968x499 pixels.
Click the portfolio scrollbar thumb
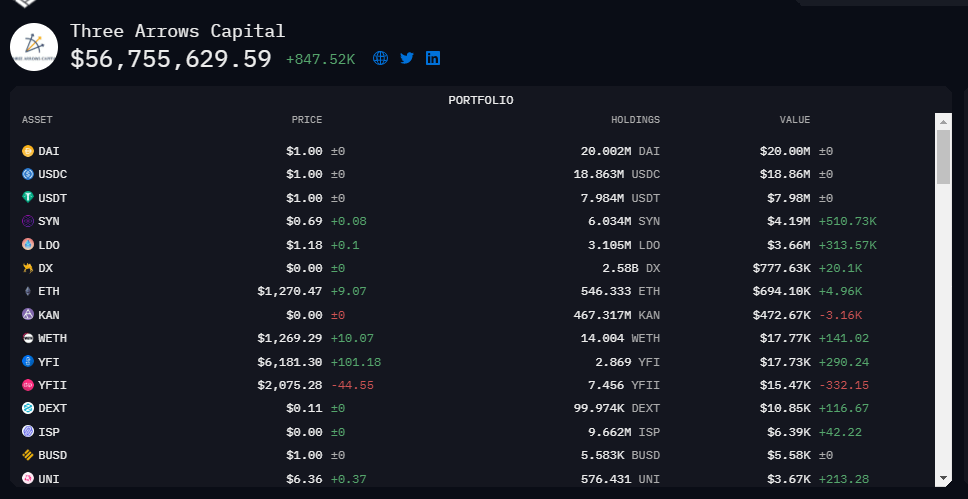(943, 157)
